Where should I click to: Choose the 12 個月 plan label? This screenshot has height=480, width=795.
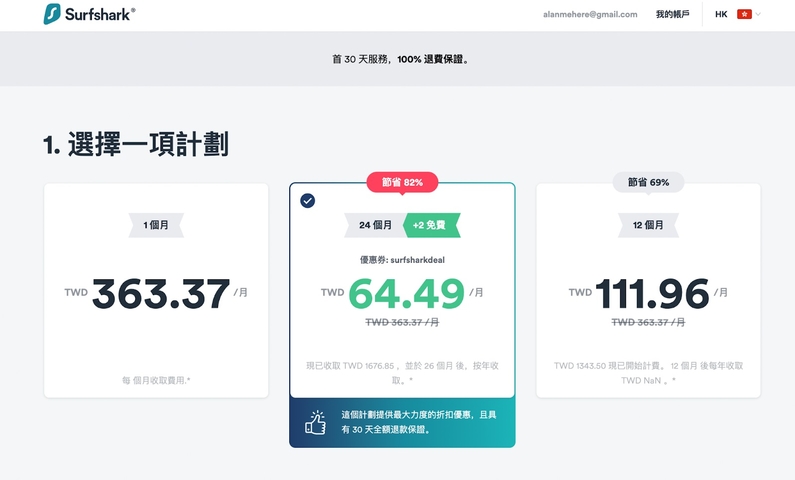click(648, 225)
